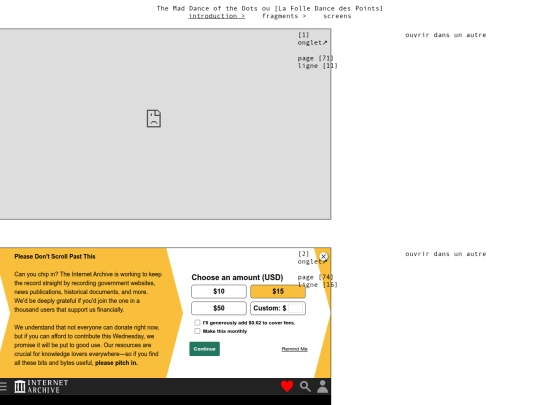This screenshot has height=405, width=540.
Task: Enable the add $0.62 to cover fees checkbox
Action: click(197, 323)
